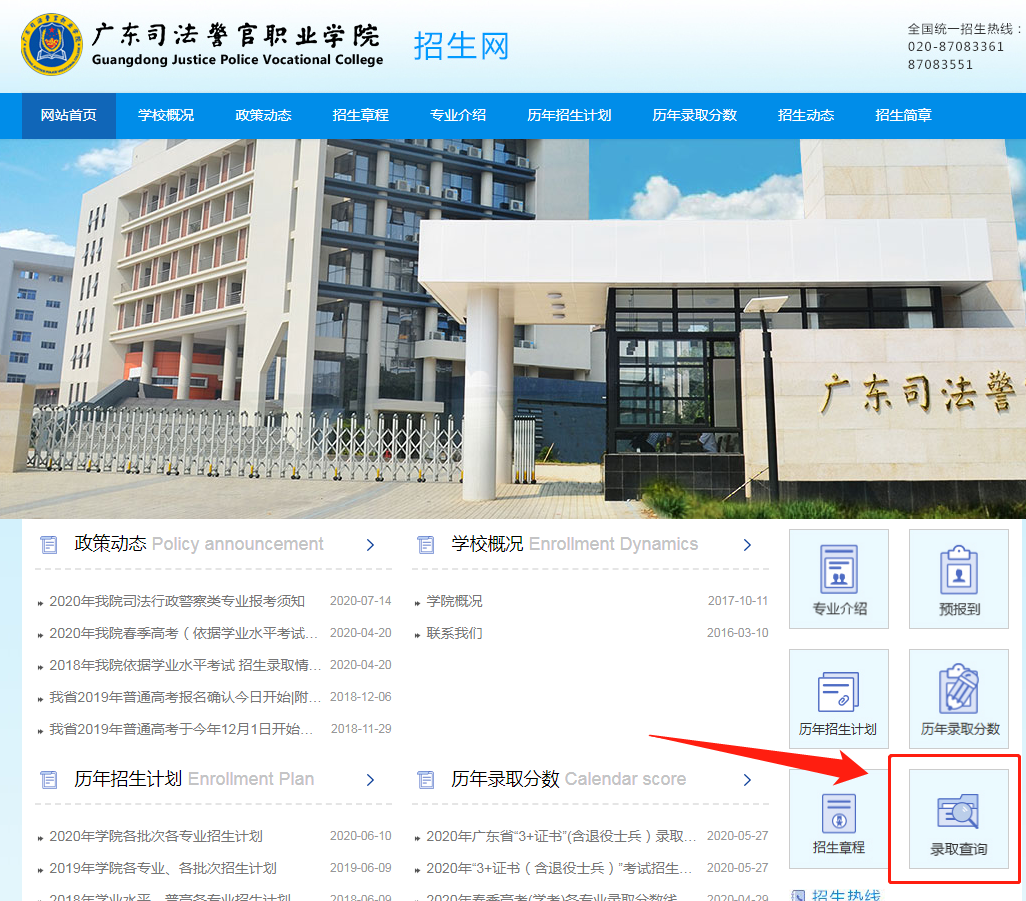
Task: Click hotline number 87083551
Action: pyautogui.click(x=940, y=64)
